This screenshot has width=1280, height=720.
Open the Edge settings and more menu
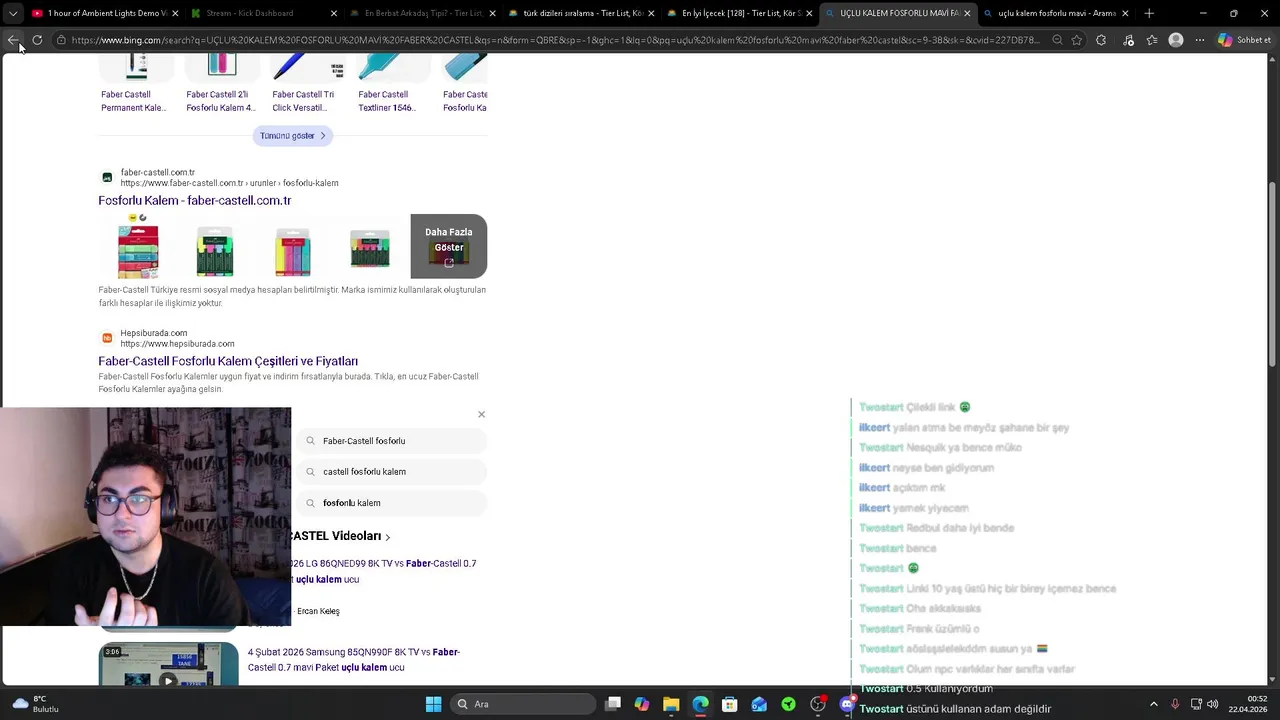pos(1200,40)
